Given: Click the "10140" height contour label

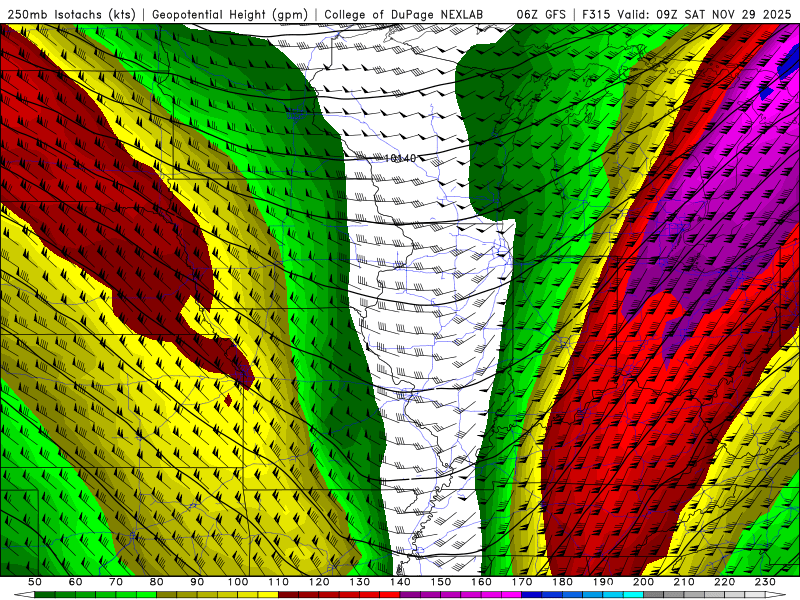Looking at the screenshot, I should point(399,159).
